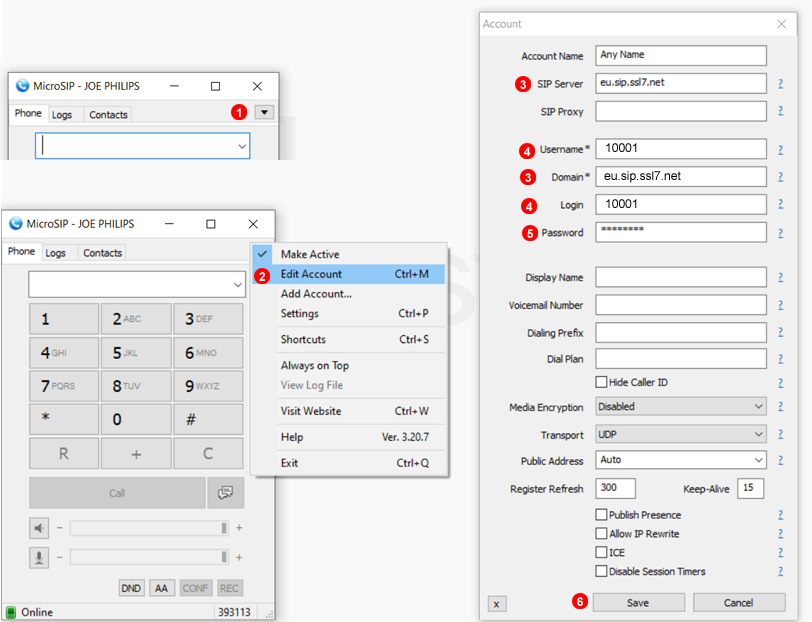This screenshot has height=622, width=812.
Task: Toggle the REC recording button
Action: 229,588
